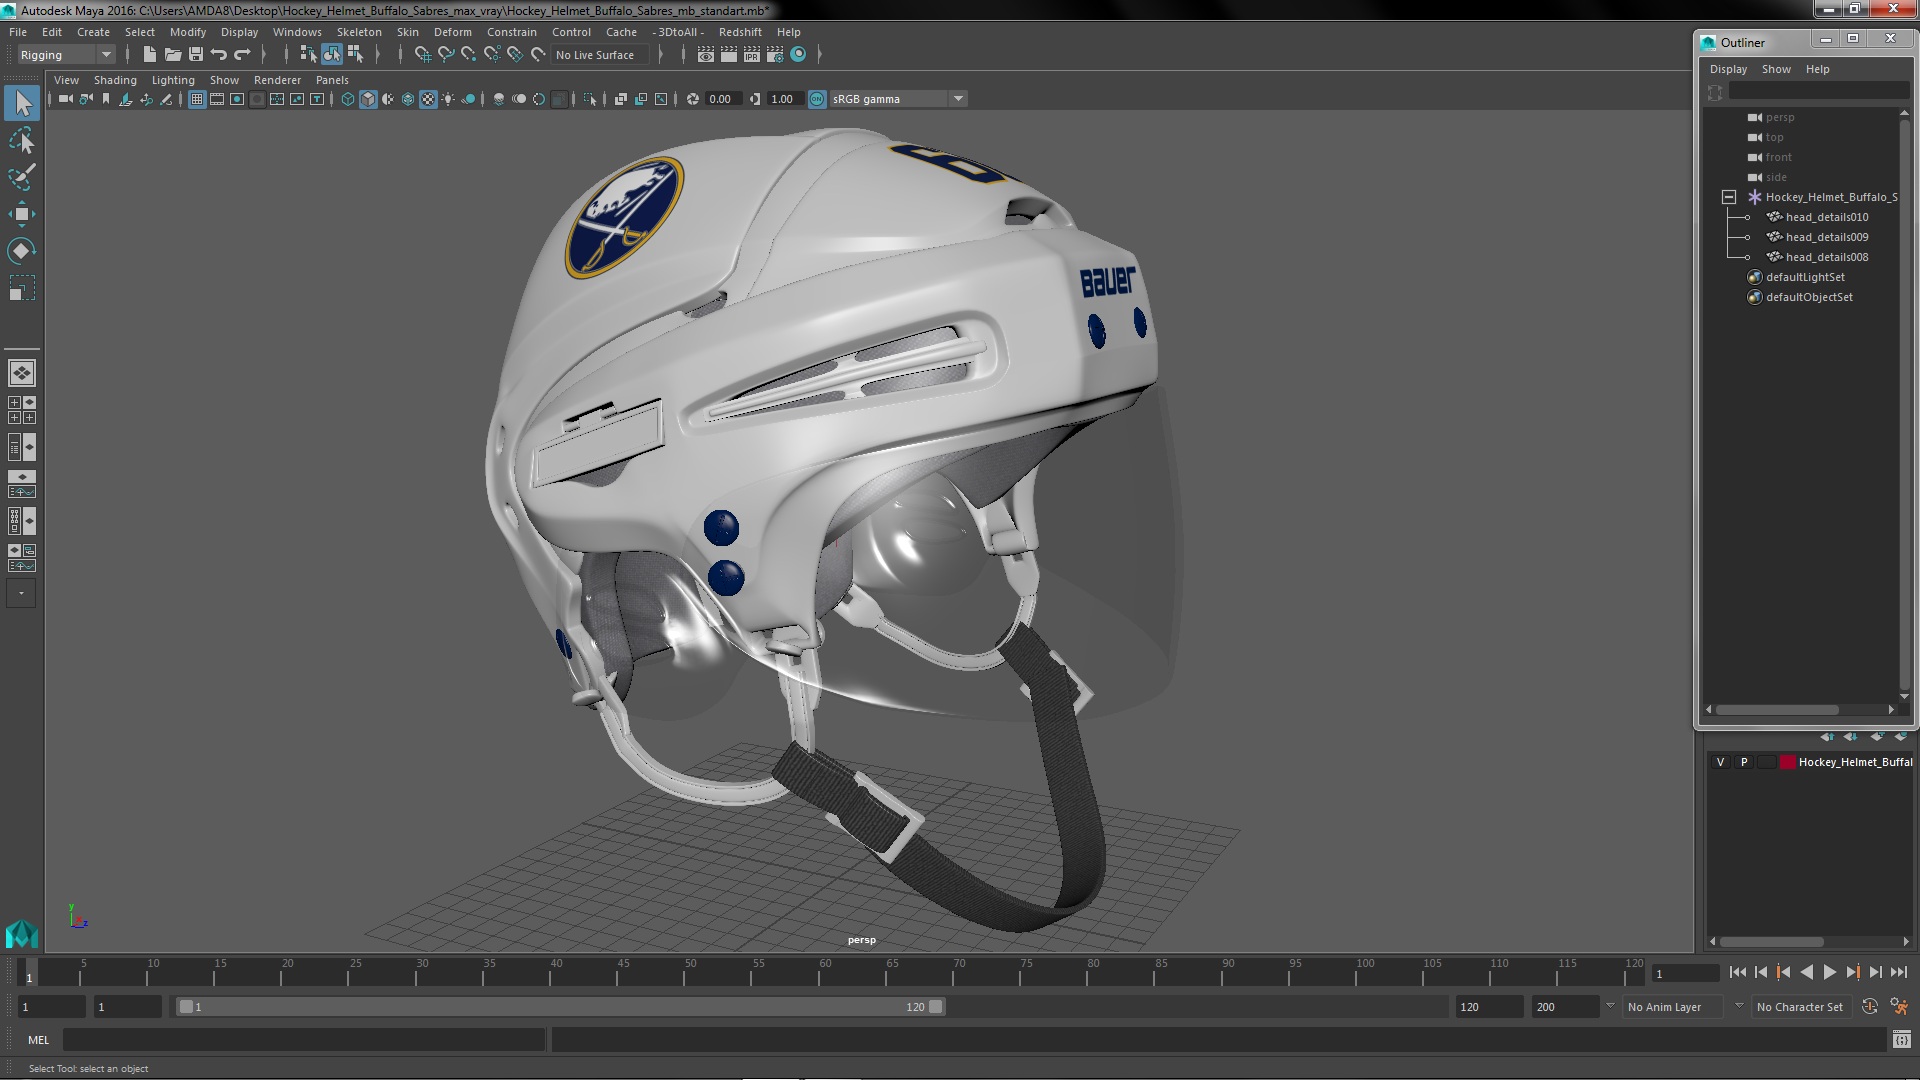This screenshot has width=1920, height=1080.
Task: Open Render Settings window
Action: pos(775,55)
